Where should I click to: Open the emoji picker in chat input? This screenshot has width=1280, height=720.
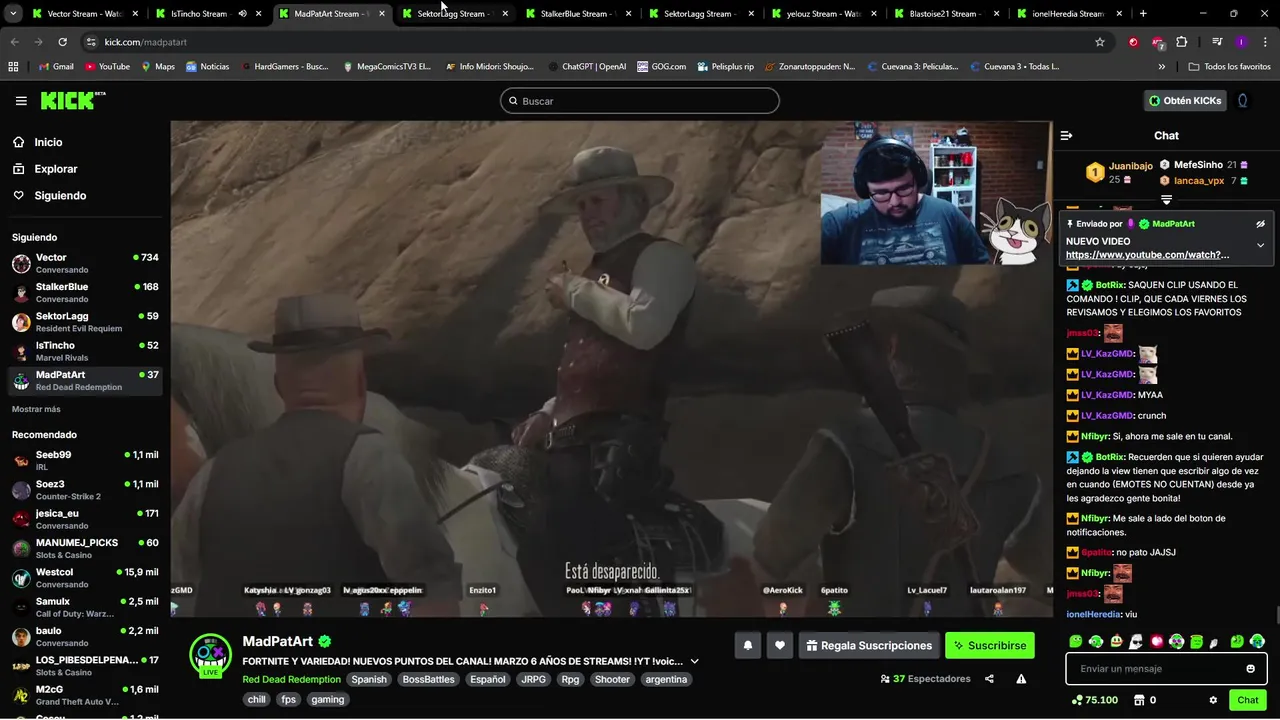(x=1250, y=669)
